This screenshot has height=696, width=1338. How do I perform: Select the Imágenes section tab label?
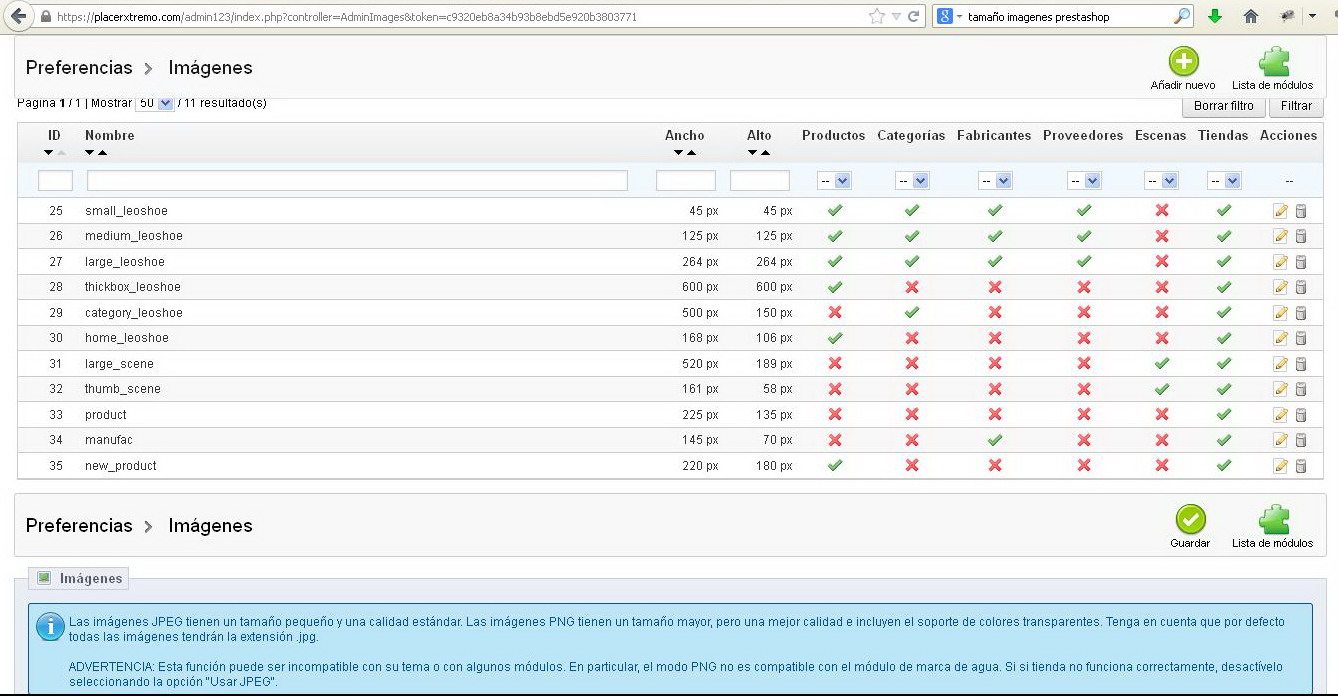(x=79, y=578)
